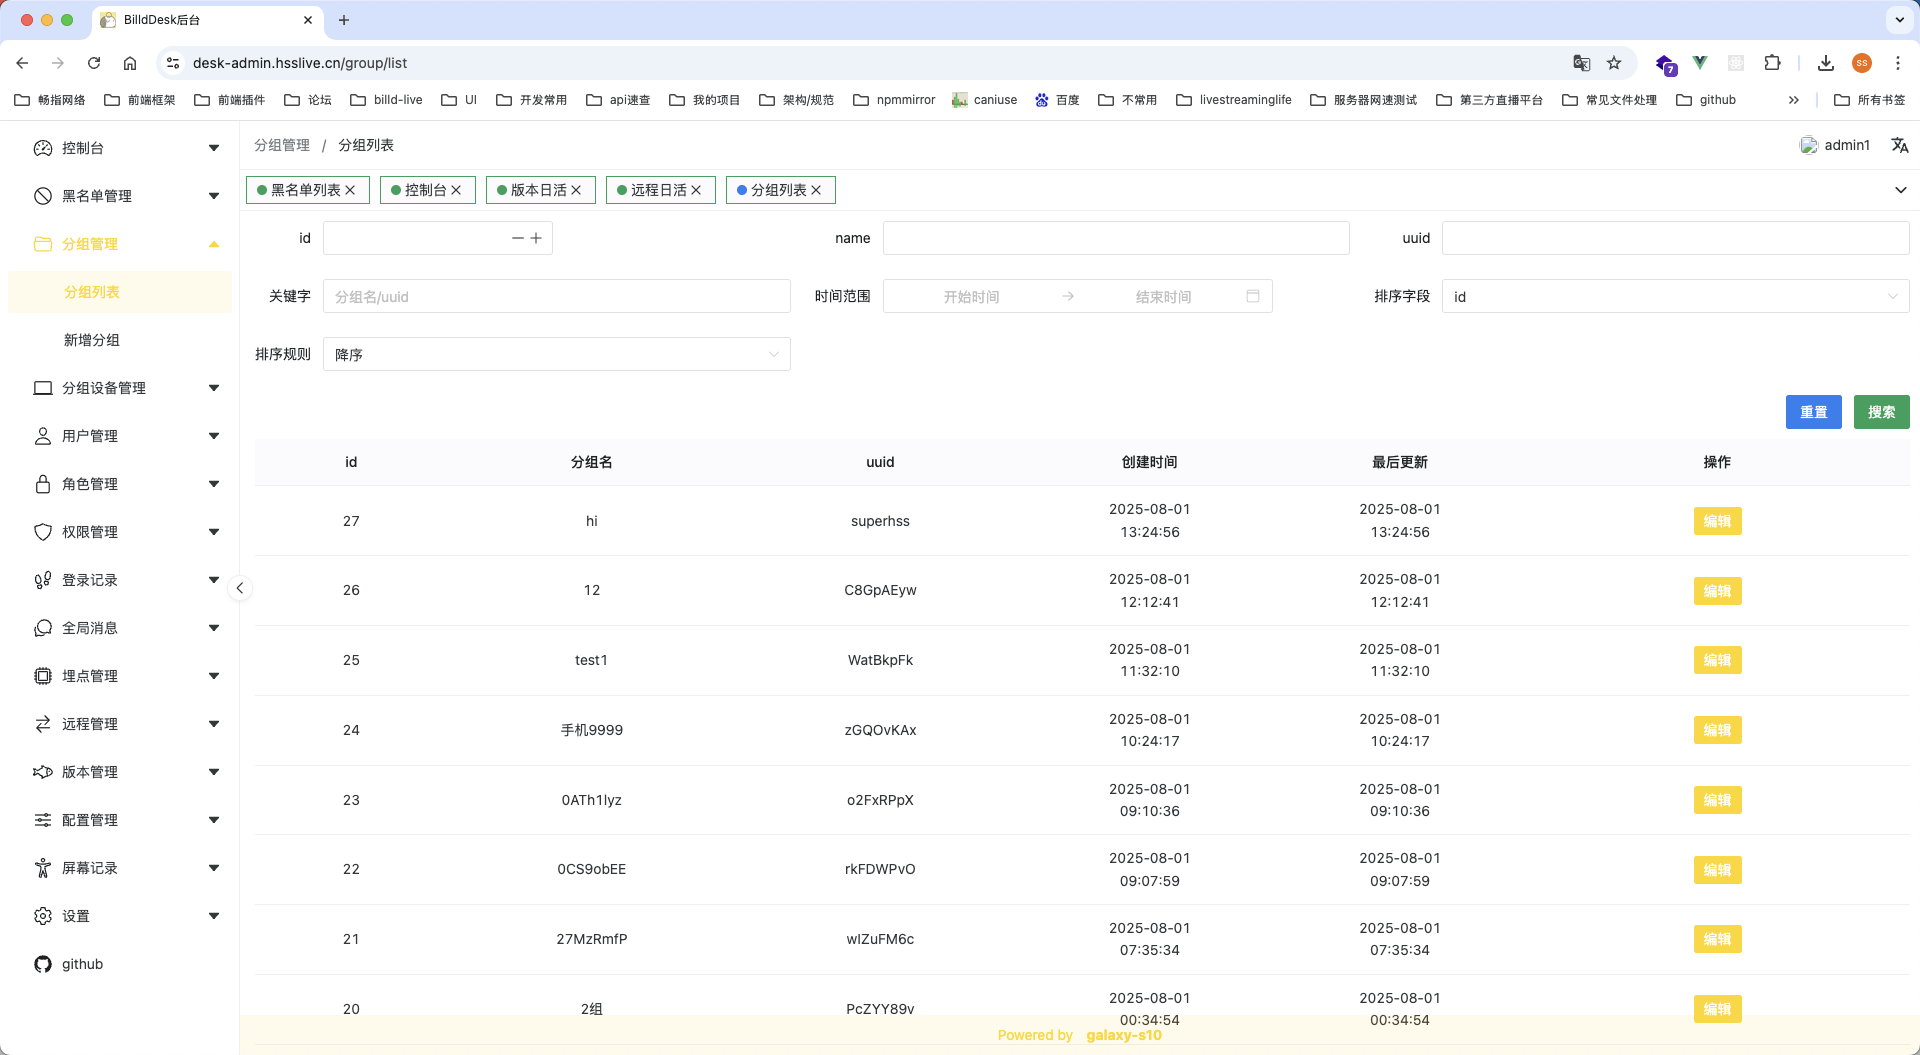Click the home icon in browser toolbar
The height and width of the screenshot is (1055, 1920).
coord(130,63)
